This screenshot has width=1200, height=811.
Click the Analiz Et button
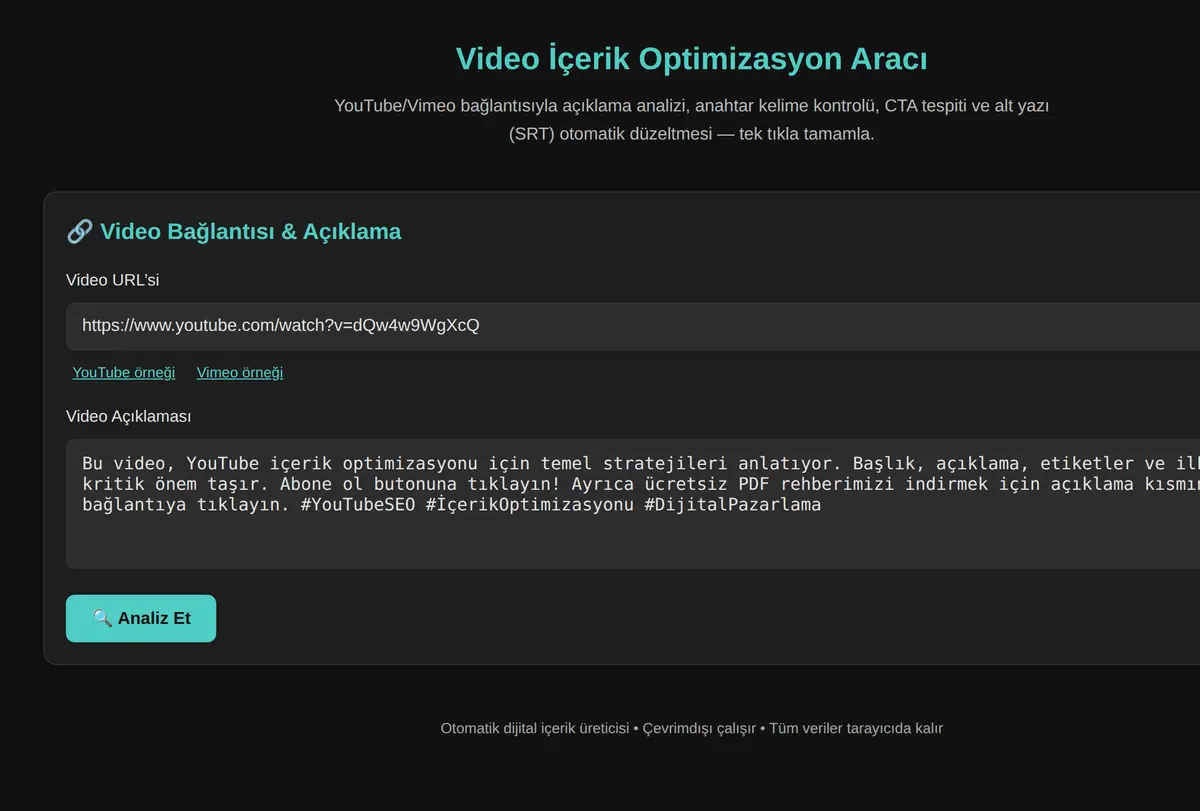[x=141, y=618]
